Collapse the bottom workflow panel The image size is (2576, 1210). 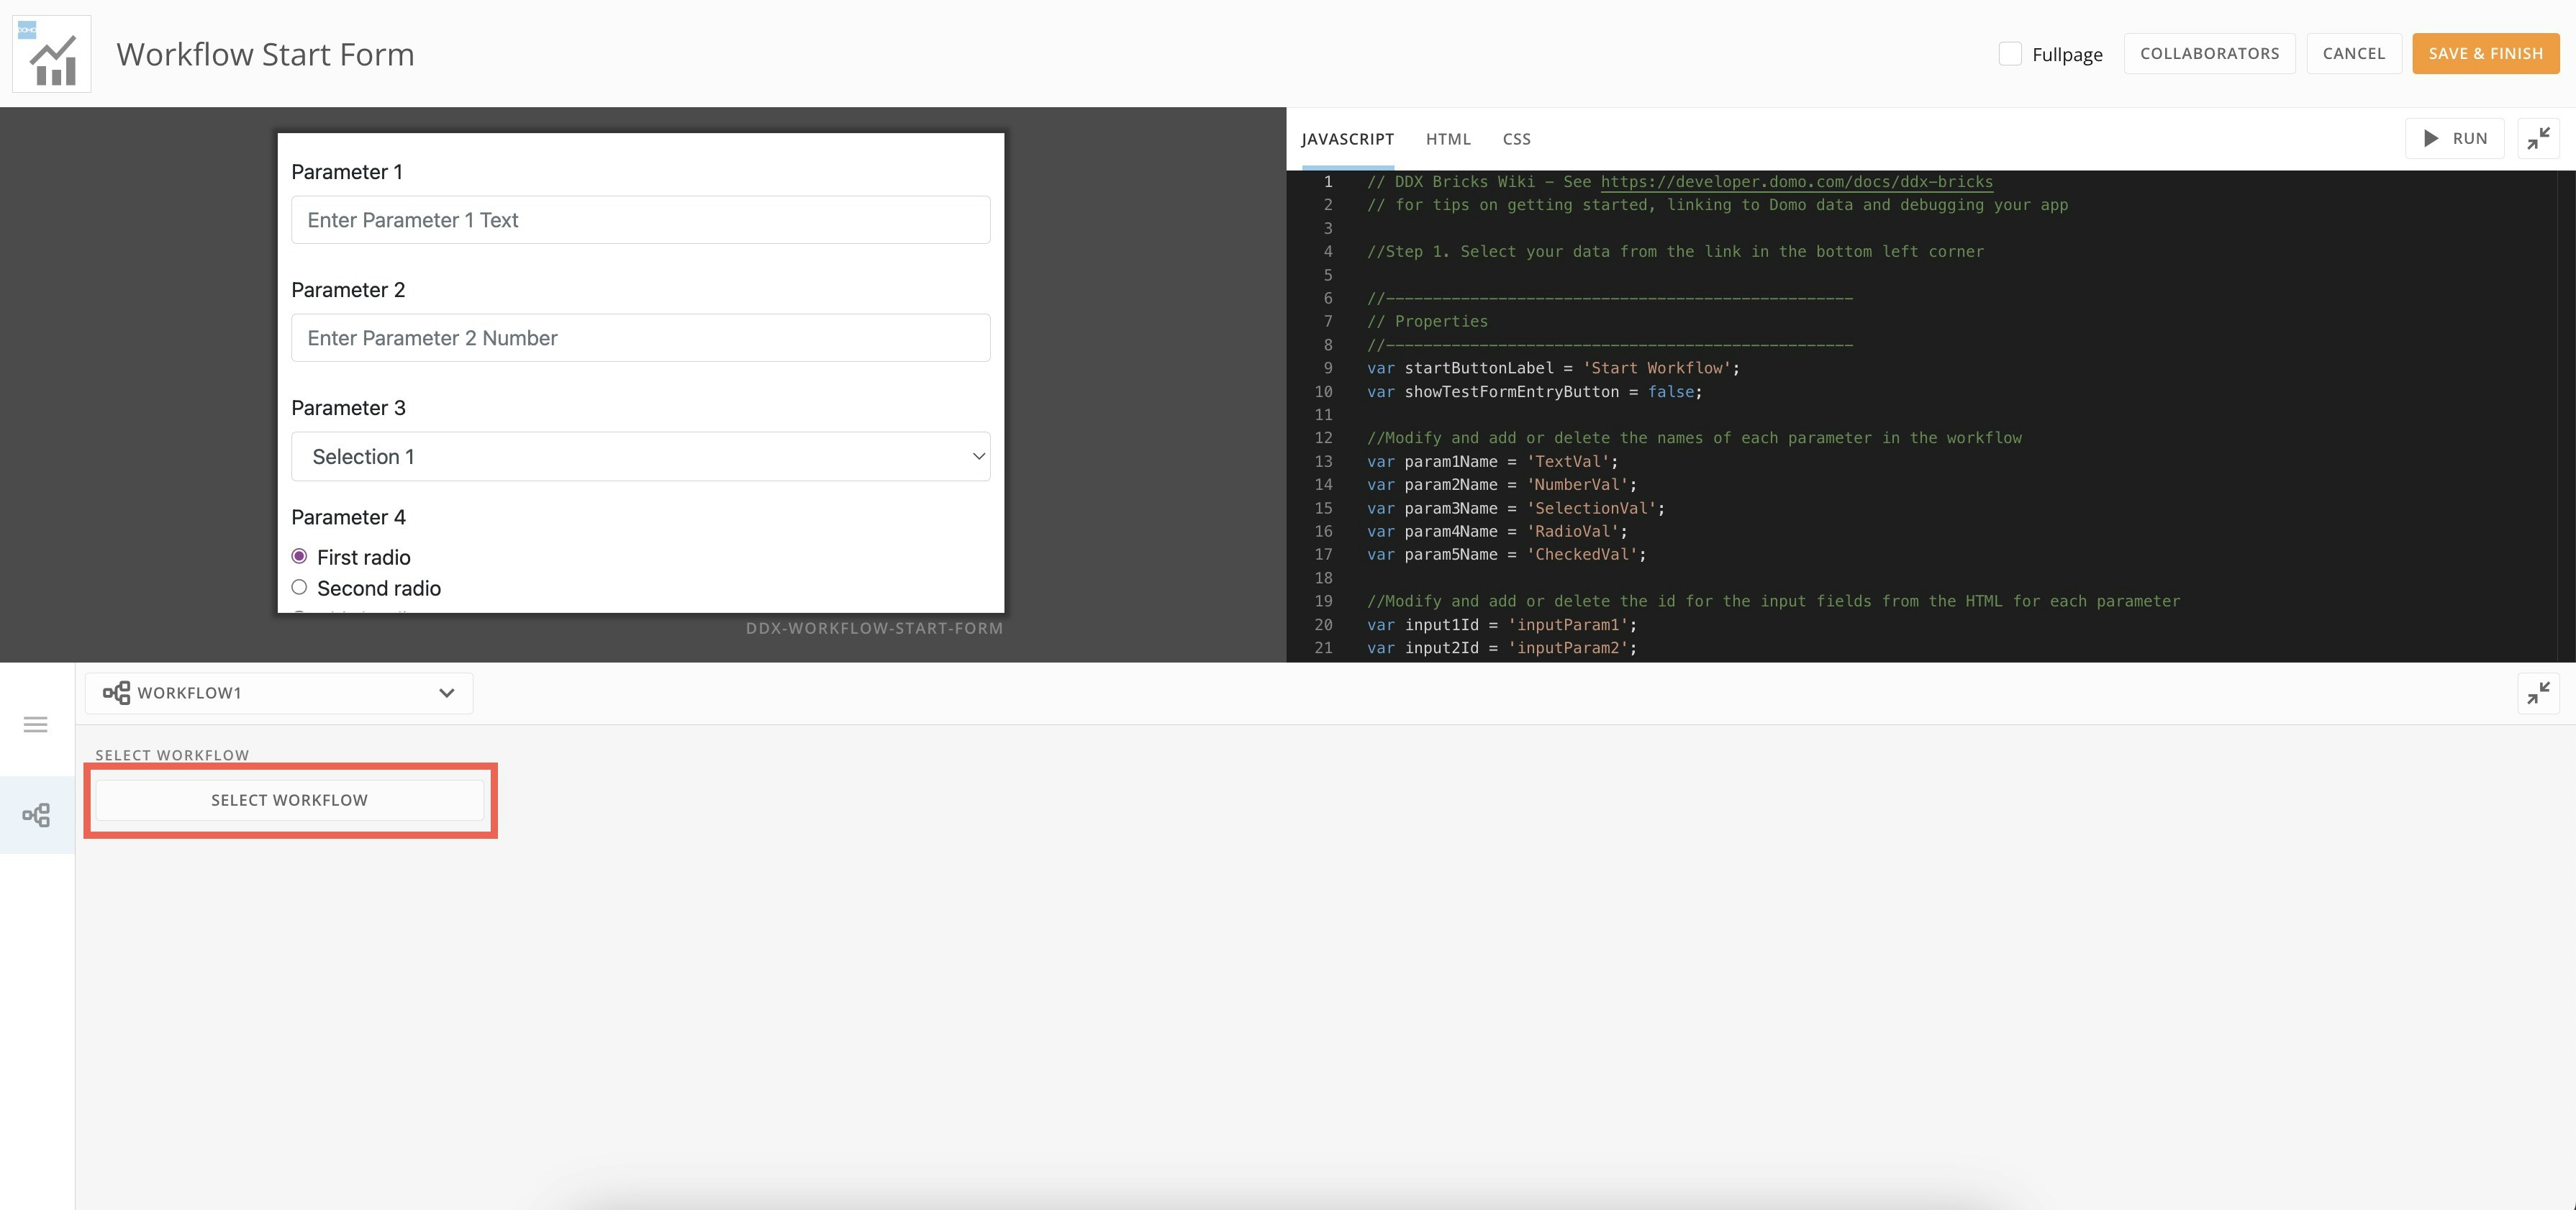tap(2539, 692)
